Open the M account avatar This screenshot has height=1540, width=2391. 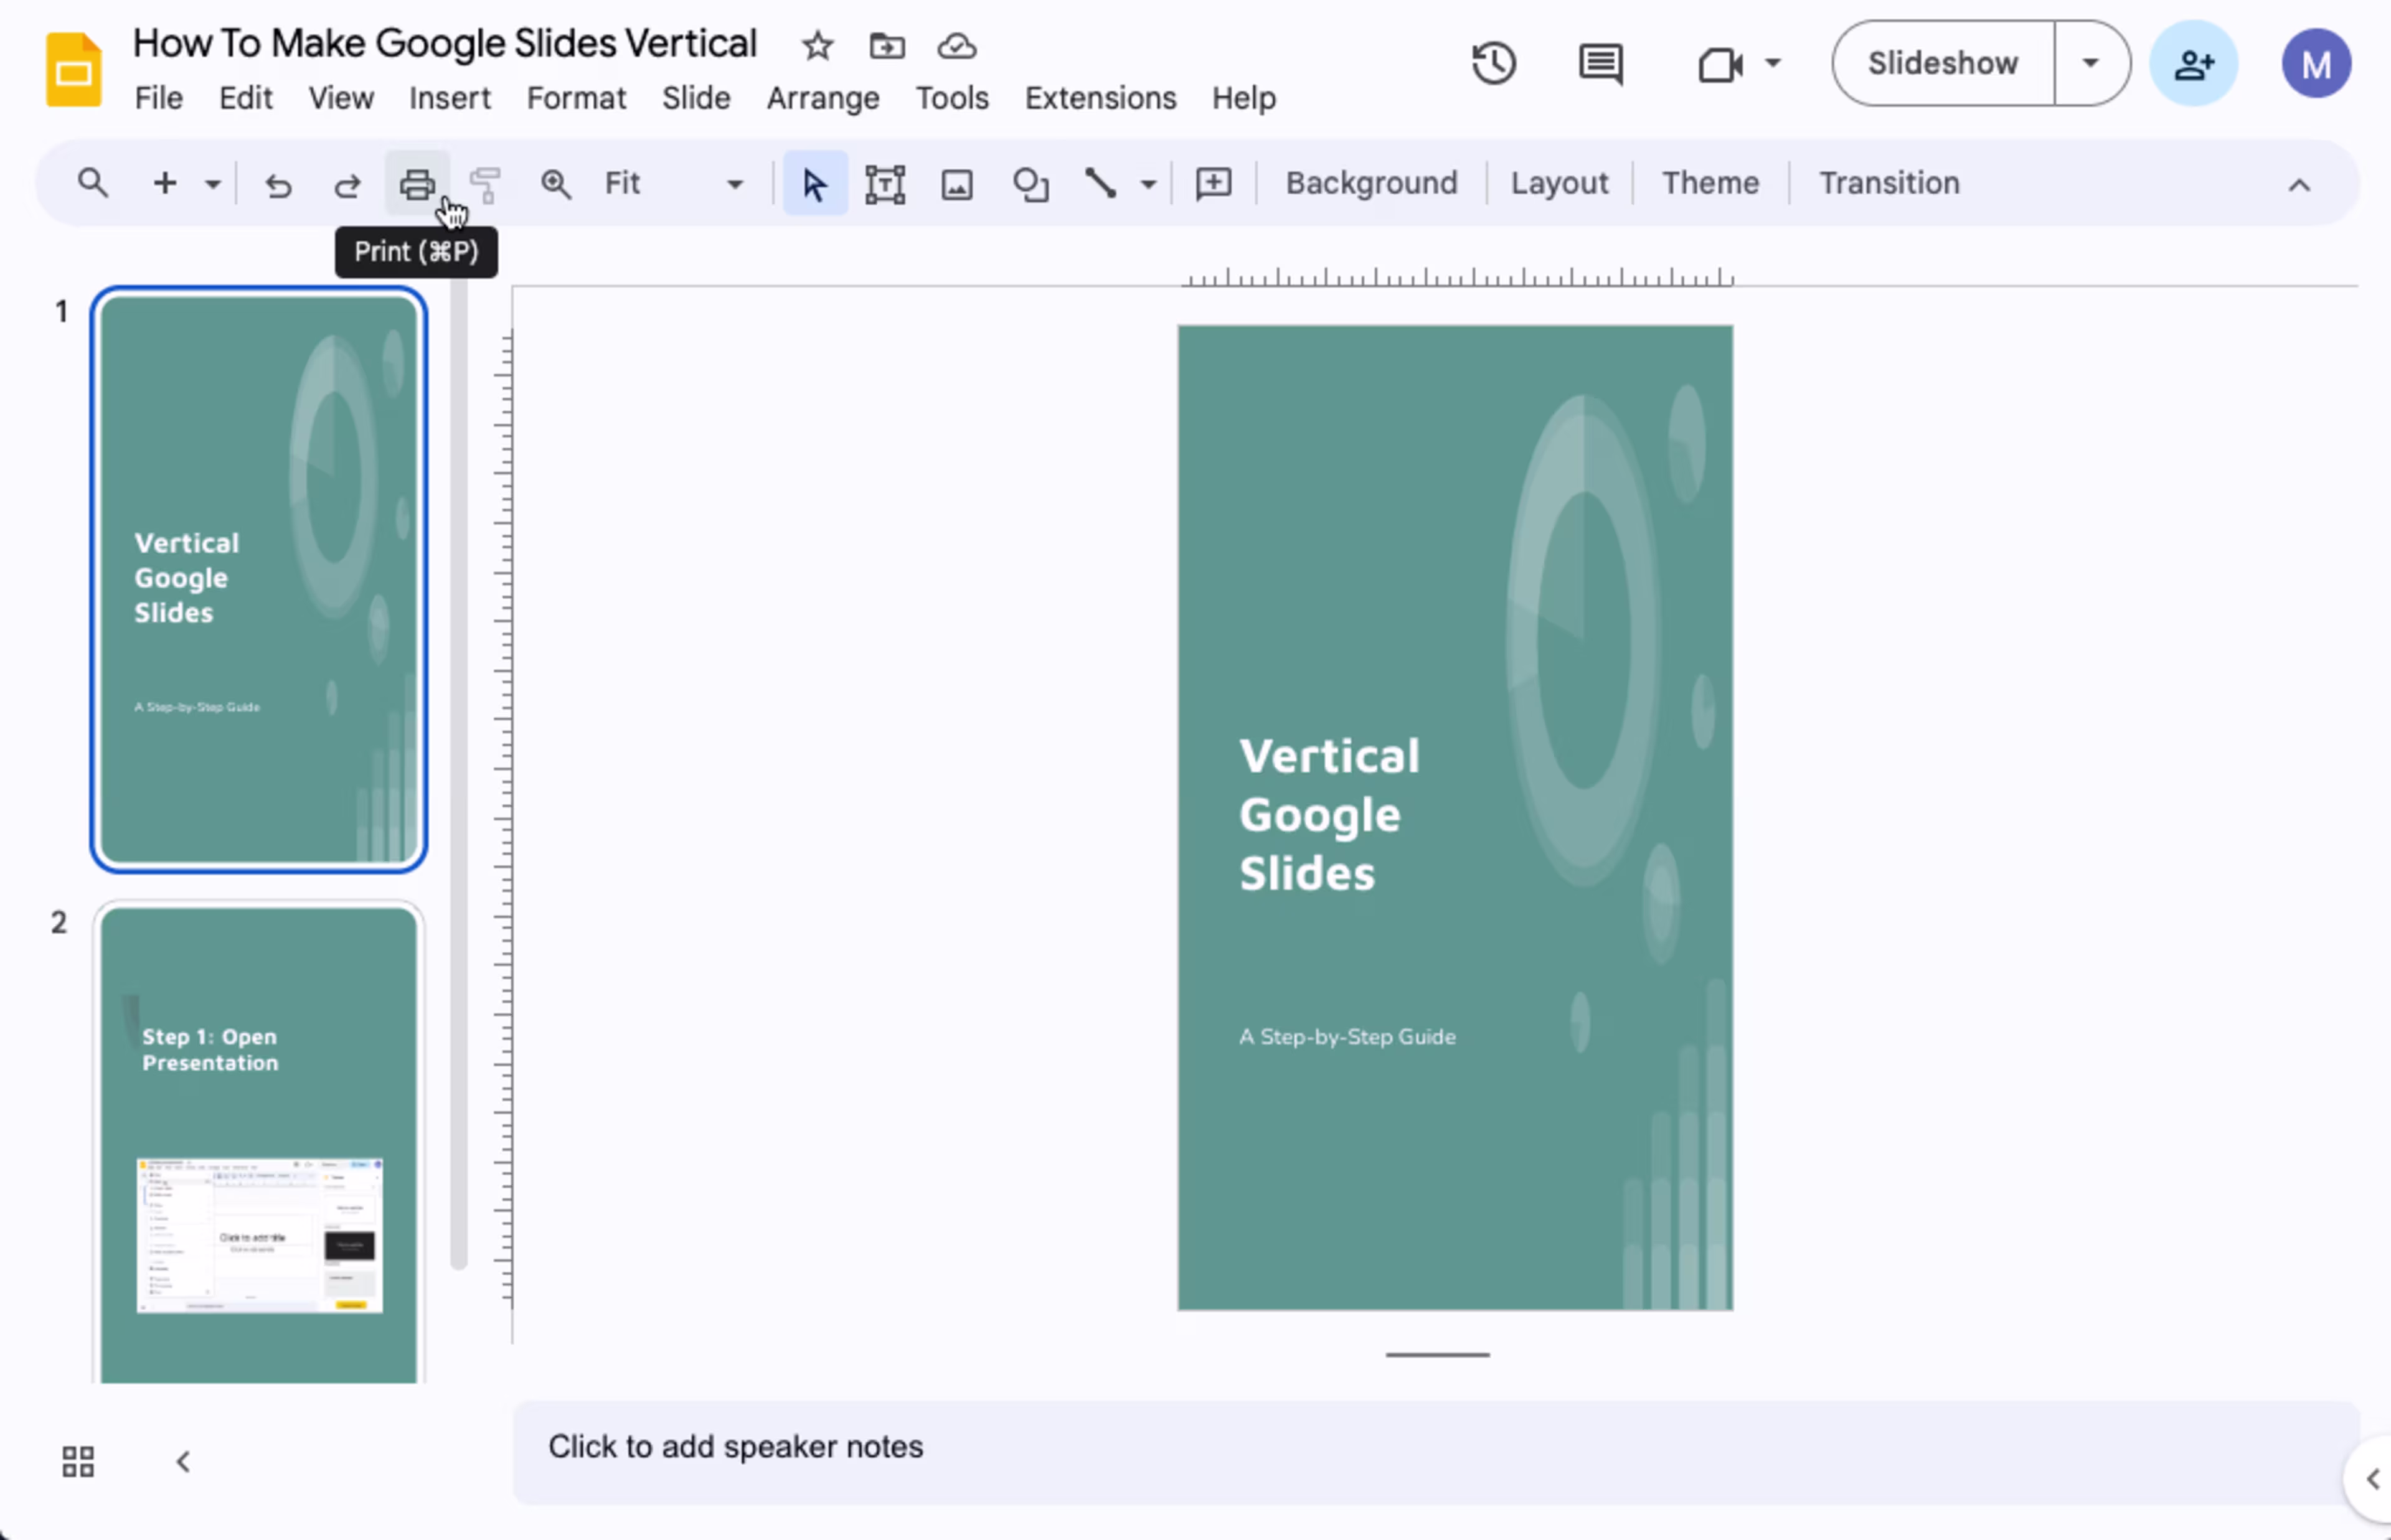(x=2316, y=63)
